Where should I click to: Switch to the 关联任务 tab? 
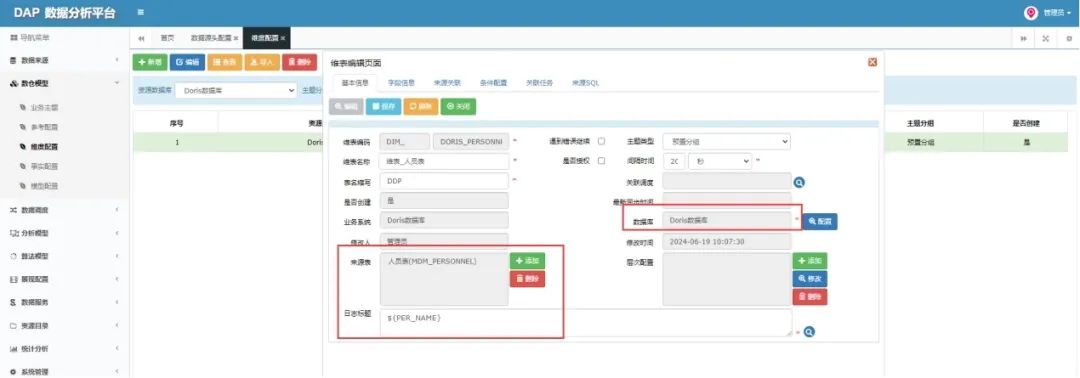tap(539, 83)
